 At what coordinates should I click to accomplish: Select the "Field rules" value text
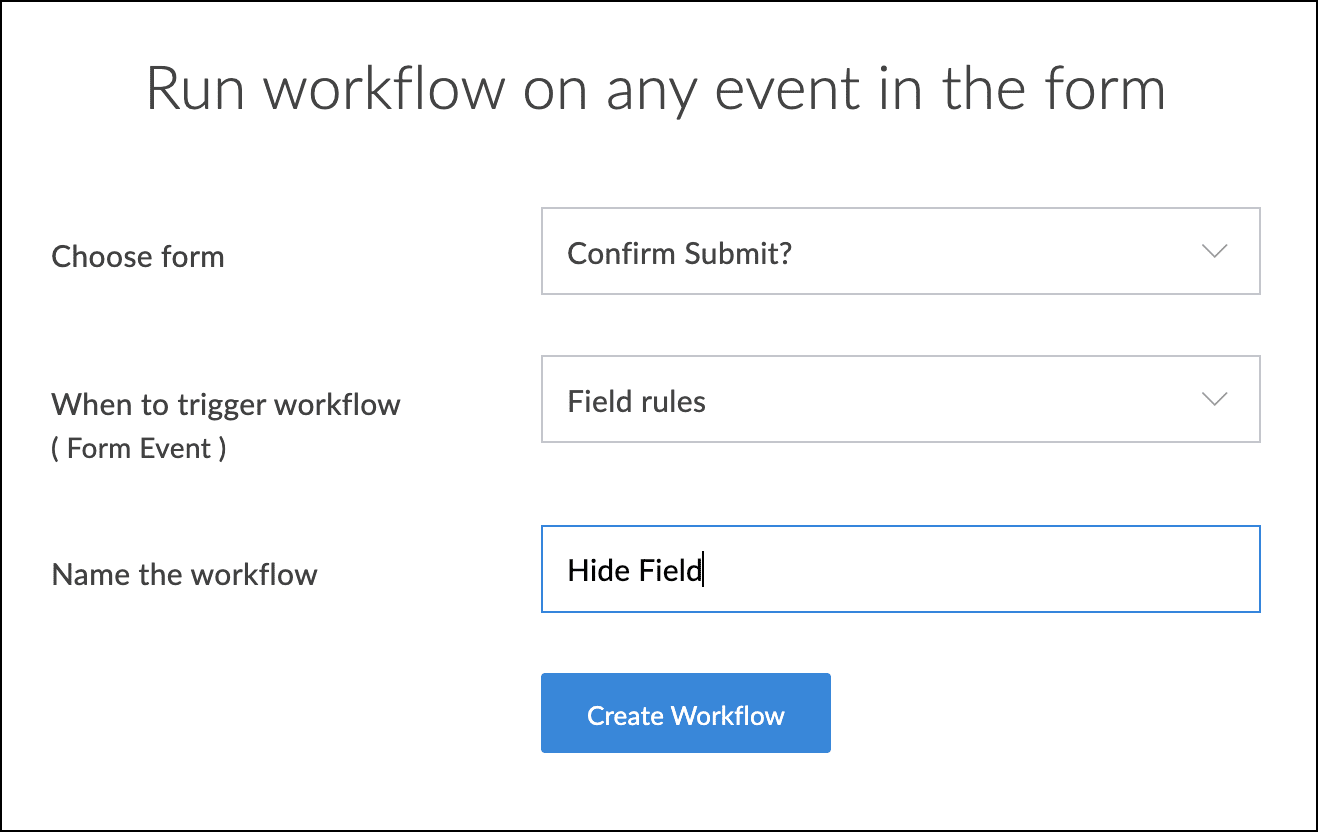click(637, 402)
